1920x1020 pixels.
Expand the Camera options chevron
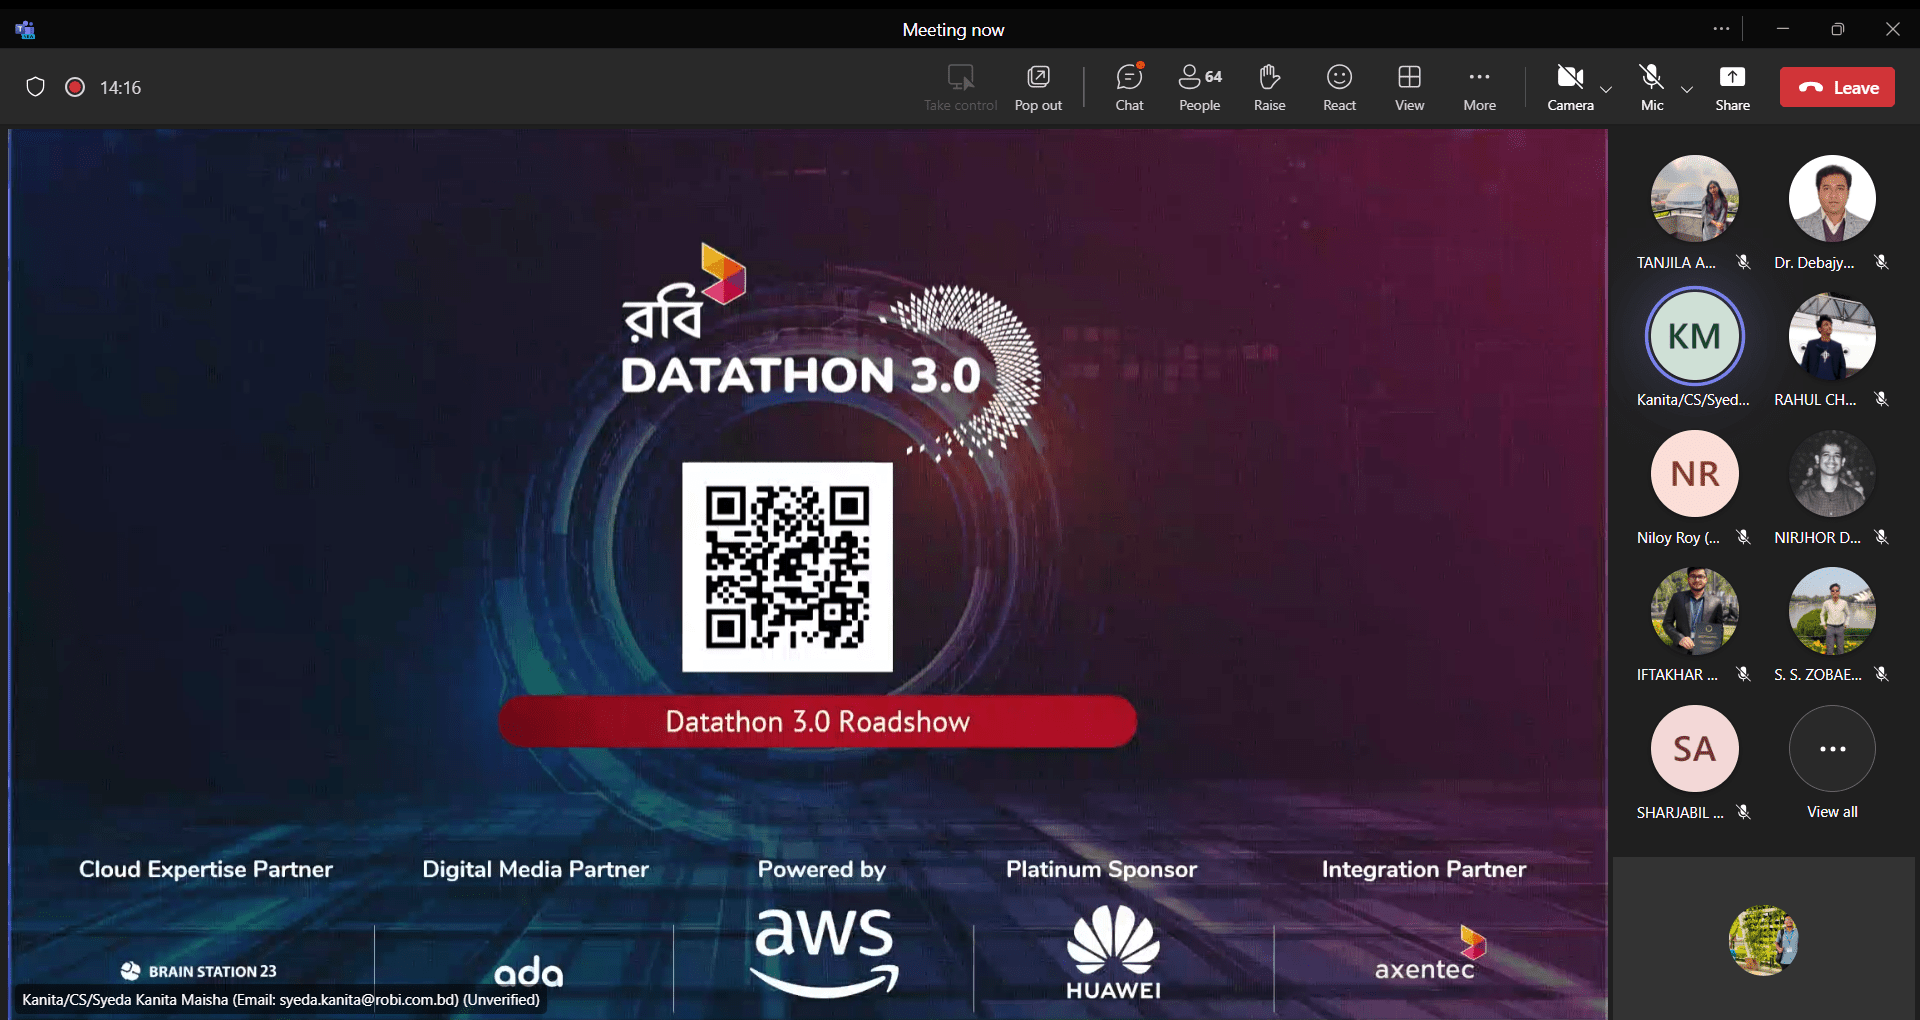pyautogui.click(x=1606, y=89)
